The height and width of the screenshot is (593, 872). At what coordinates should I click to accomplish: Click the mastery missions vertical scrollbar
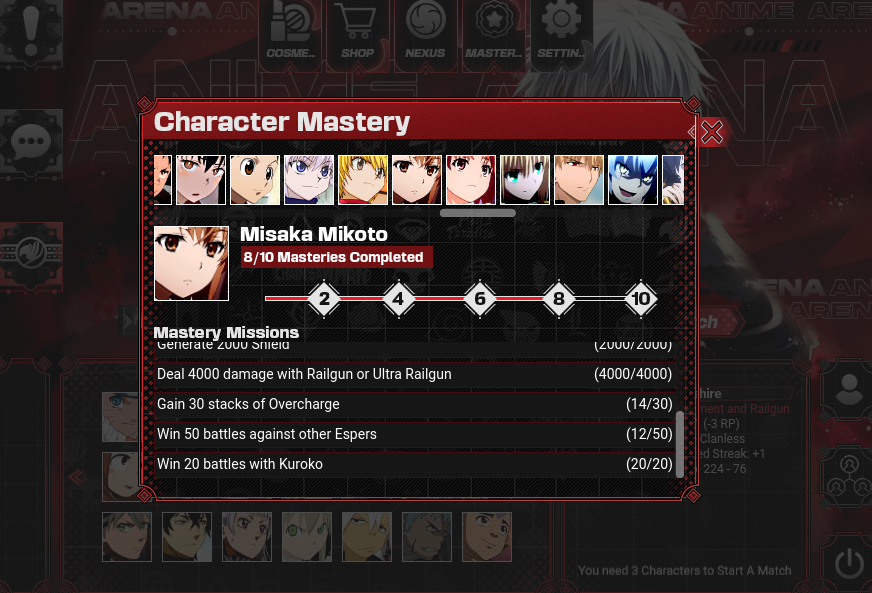pyautogui.click(x=680, y=444)
